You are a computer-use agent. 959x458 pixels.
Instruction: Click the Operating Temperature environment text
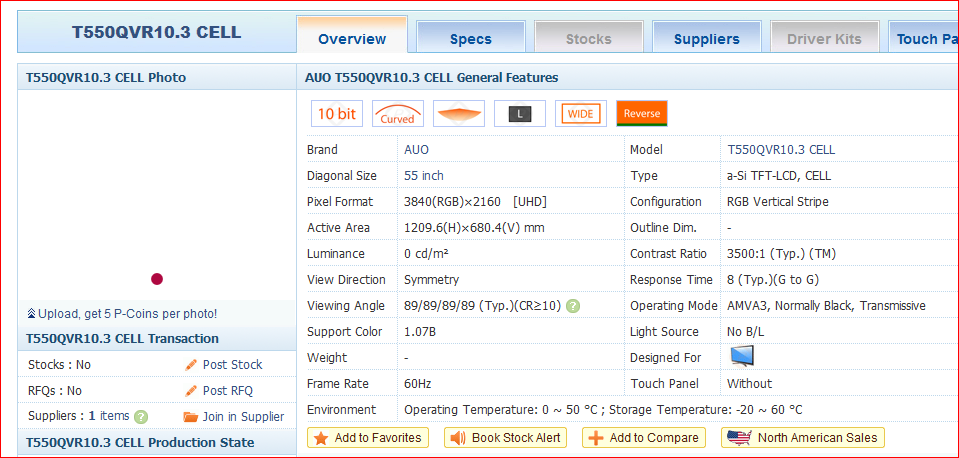coord(603,410)
